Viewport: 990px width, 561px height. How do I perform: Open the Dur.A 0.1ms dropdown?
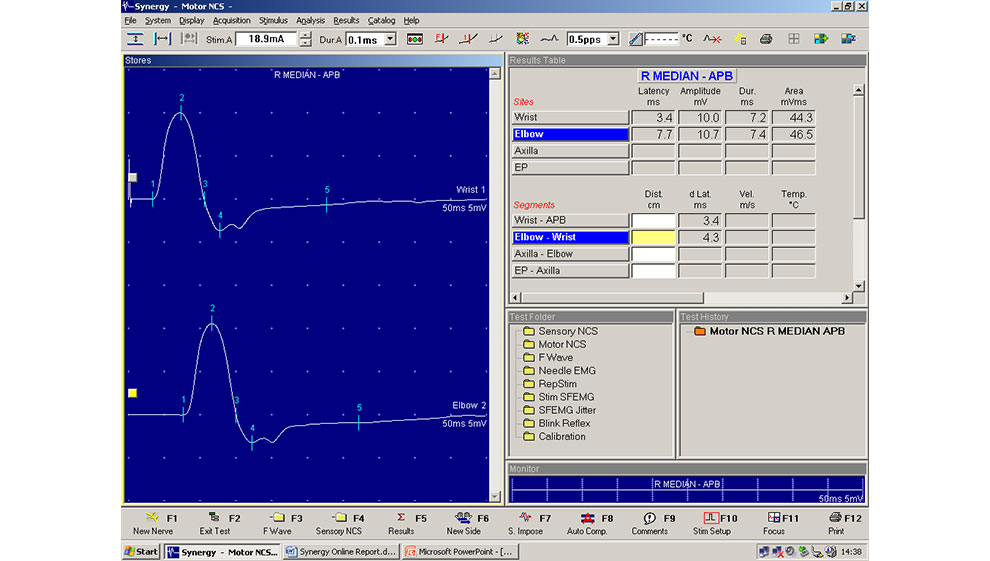click(x=390, y=39)
